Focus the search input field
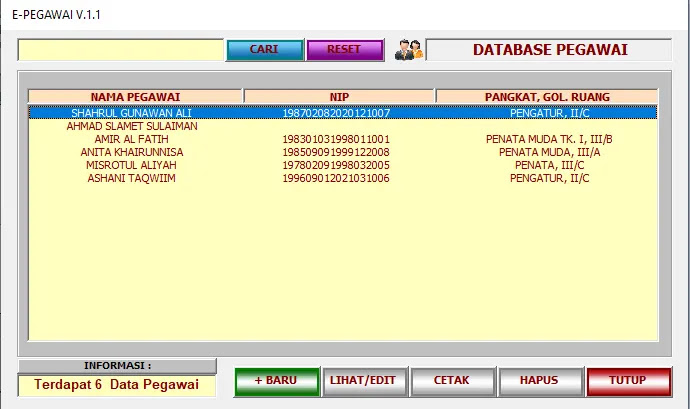 pyautogui.click(x=121, y=50)
